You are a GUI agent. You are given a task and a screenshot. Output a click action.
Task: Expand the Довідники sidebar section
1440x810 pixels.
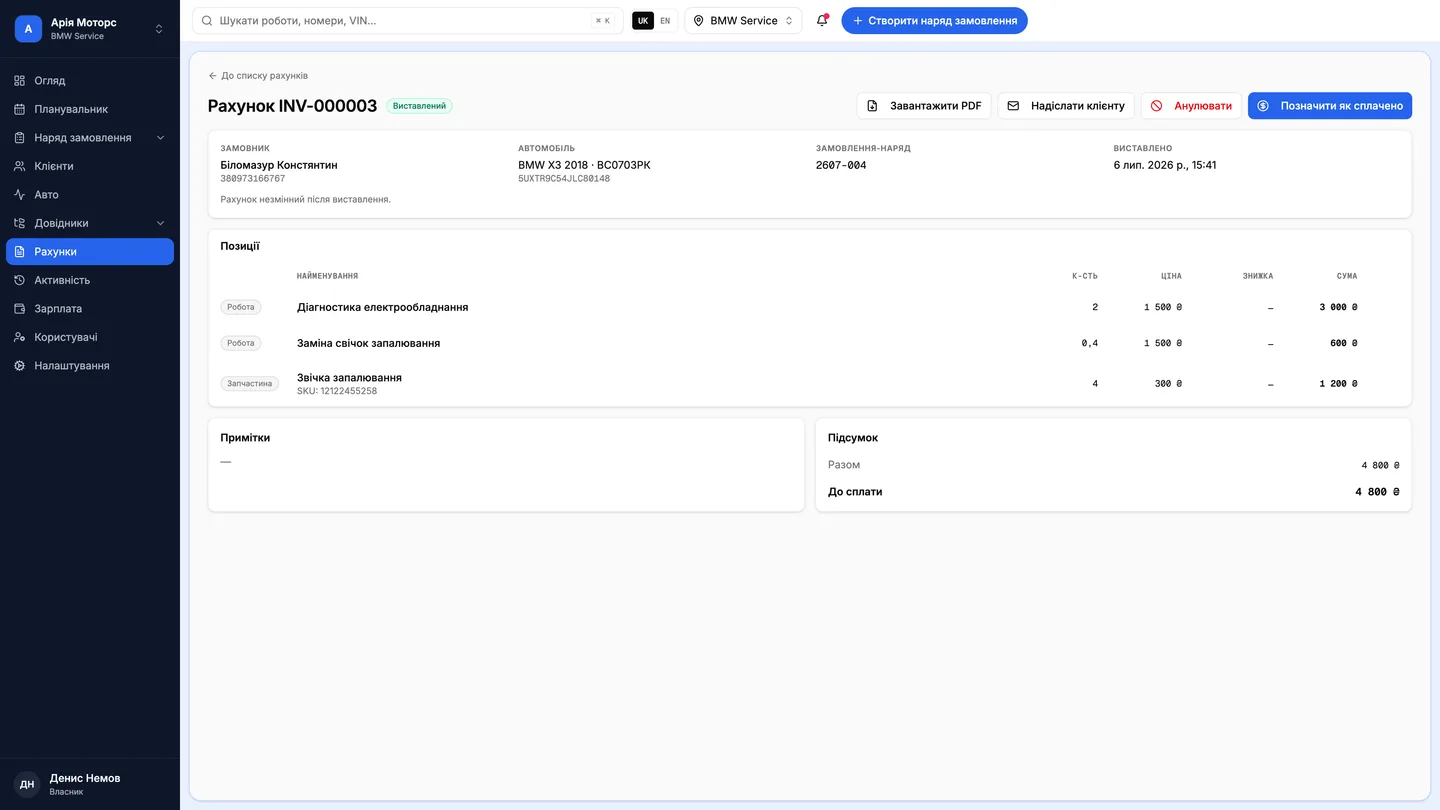point(90,223)
